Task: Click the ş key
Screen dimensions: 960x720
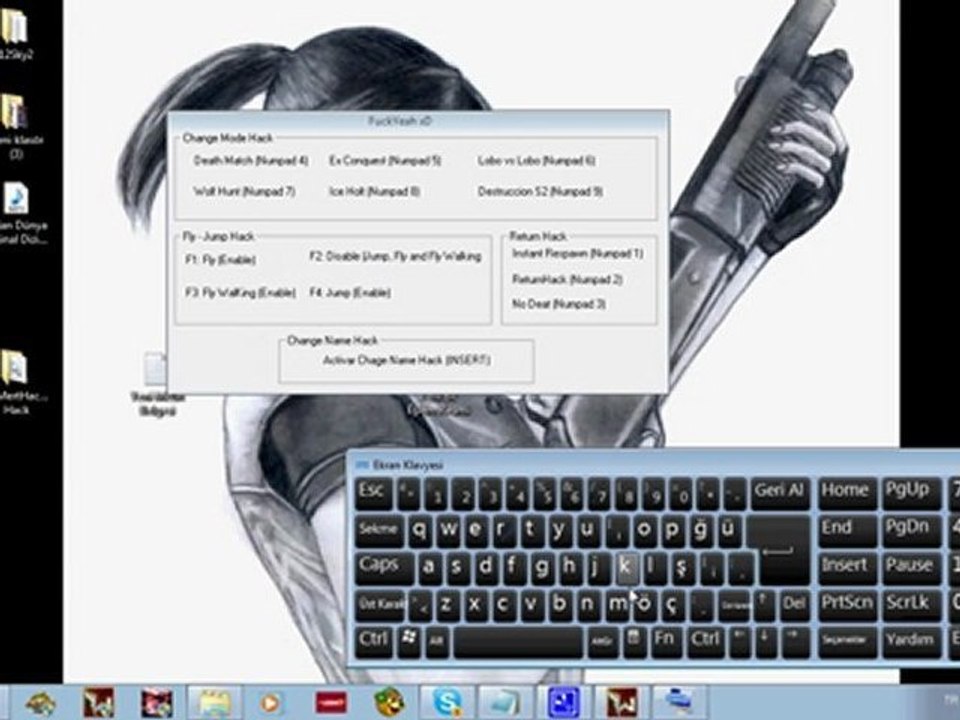Action: 681,568
